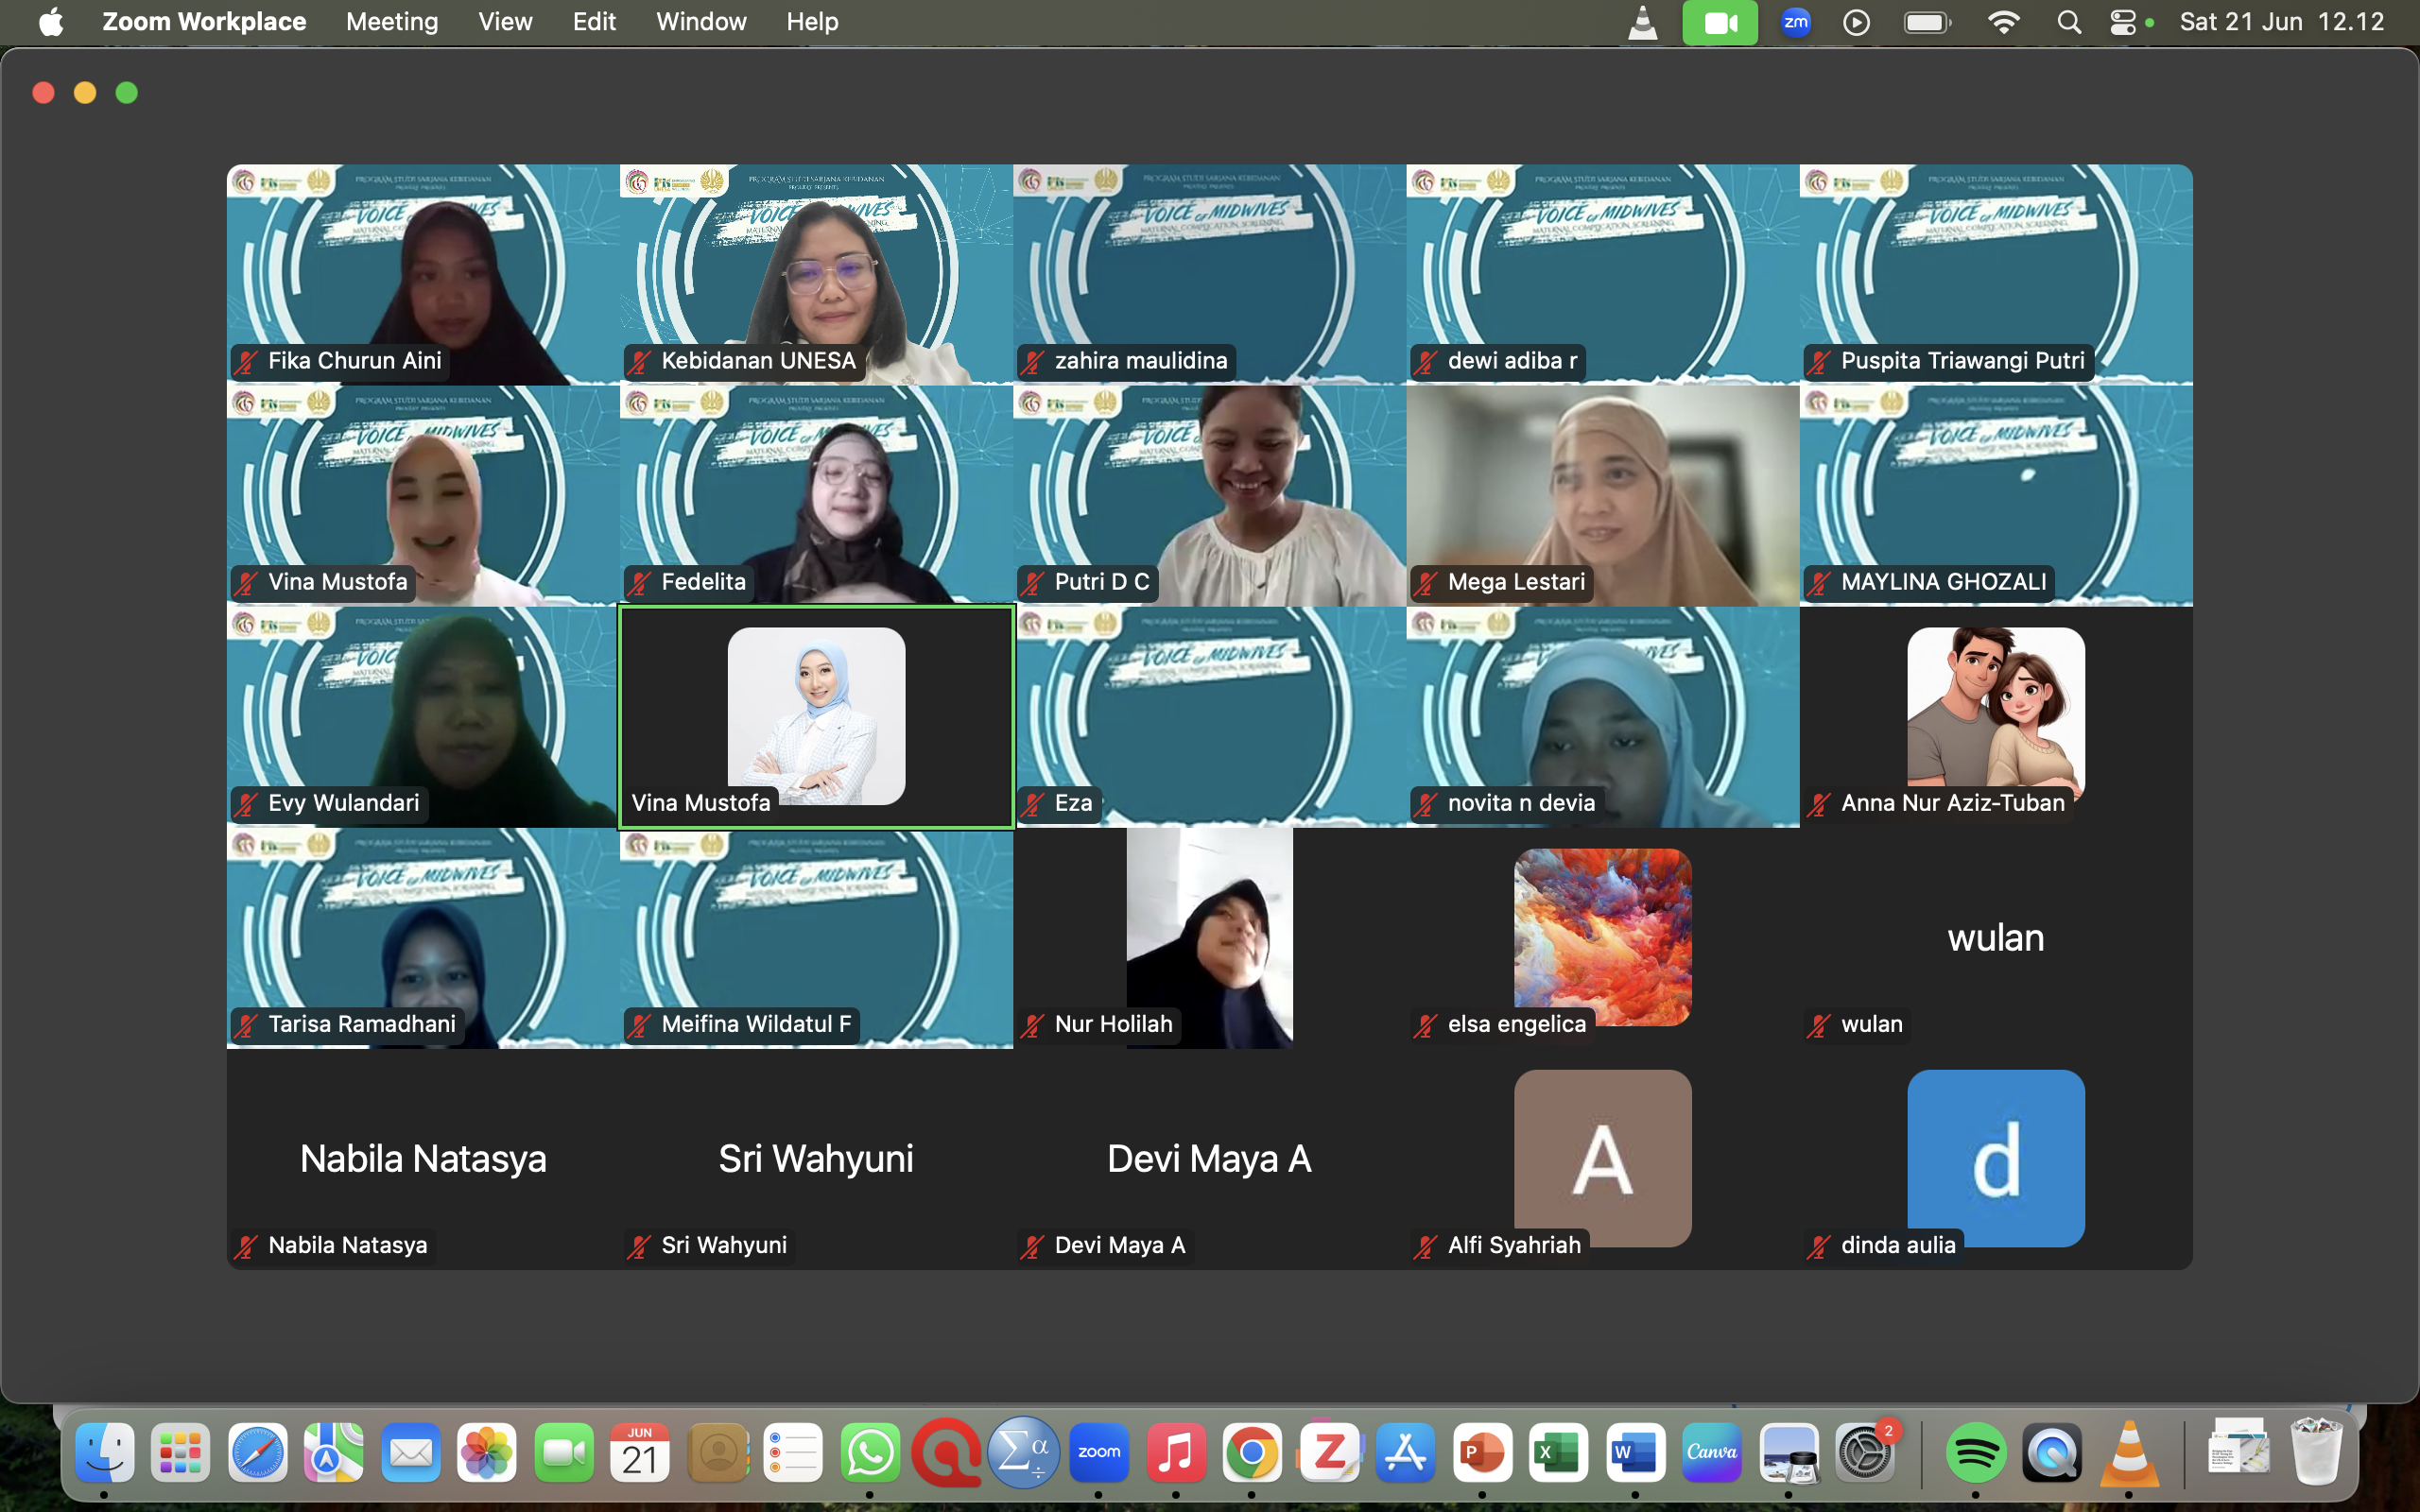
Task: Open the Meeting menu
Action: 392,22
